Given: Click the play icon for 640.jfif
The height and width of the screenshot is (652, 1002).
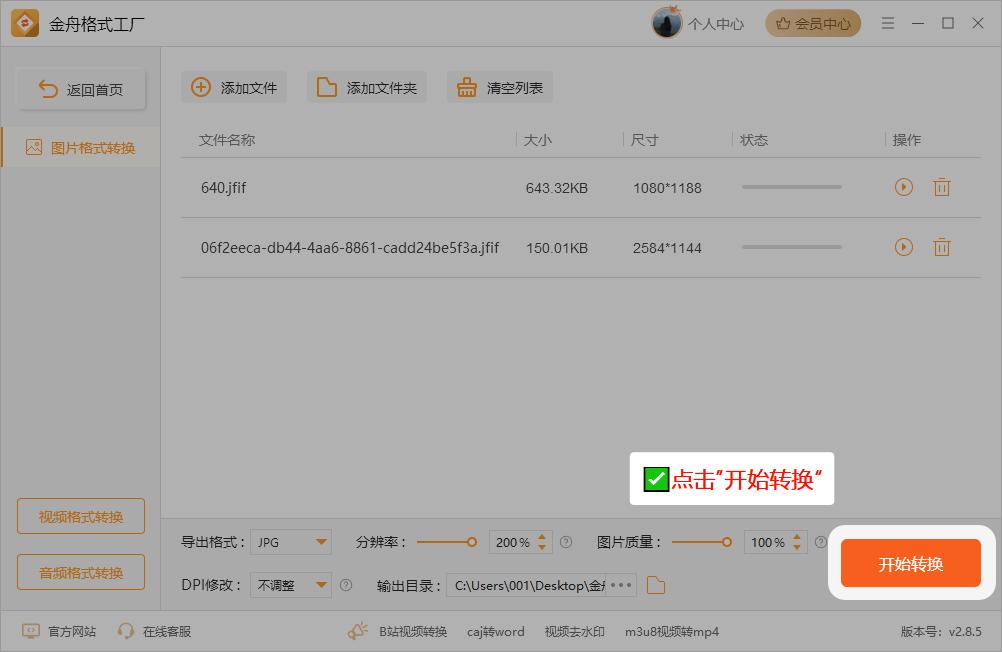Looking at the screenshot, I should pyautogui.click(x=904, y=187).
